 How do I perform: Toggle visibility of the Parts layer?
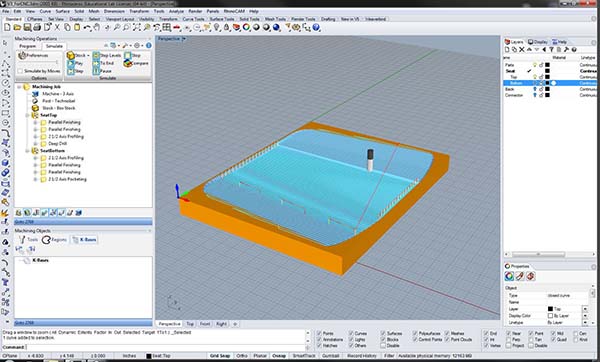tap(535, 65)
